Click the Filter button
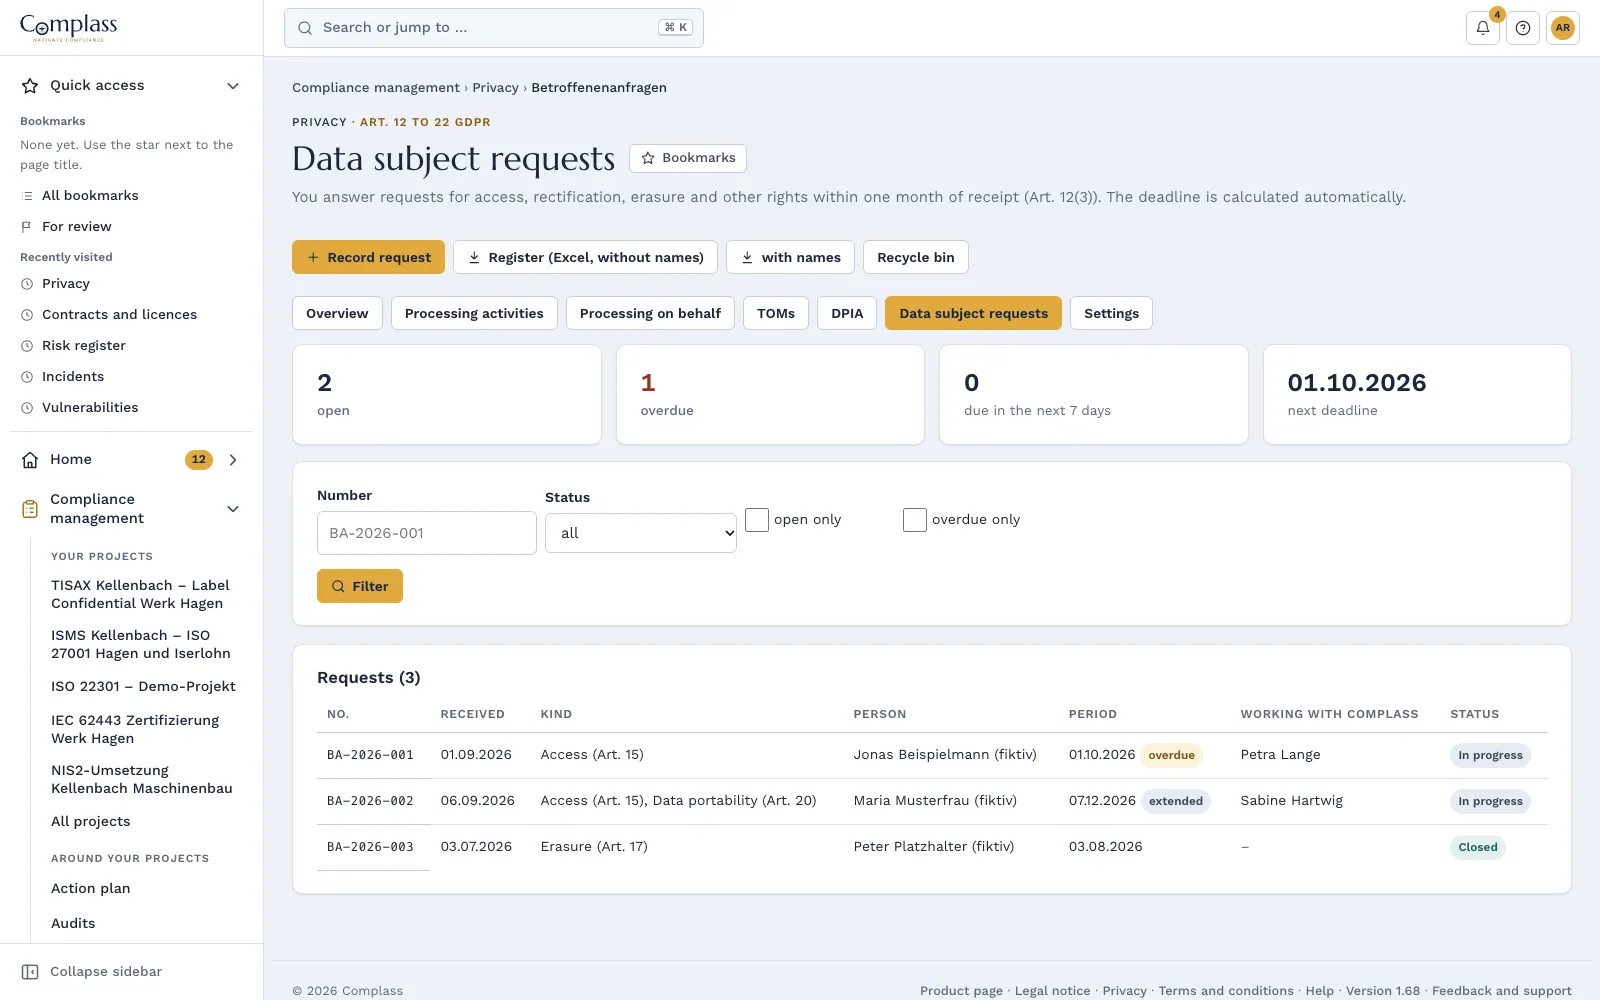 coord(360,586)
